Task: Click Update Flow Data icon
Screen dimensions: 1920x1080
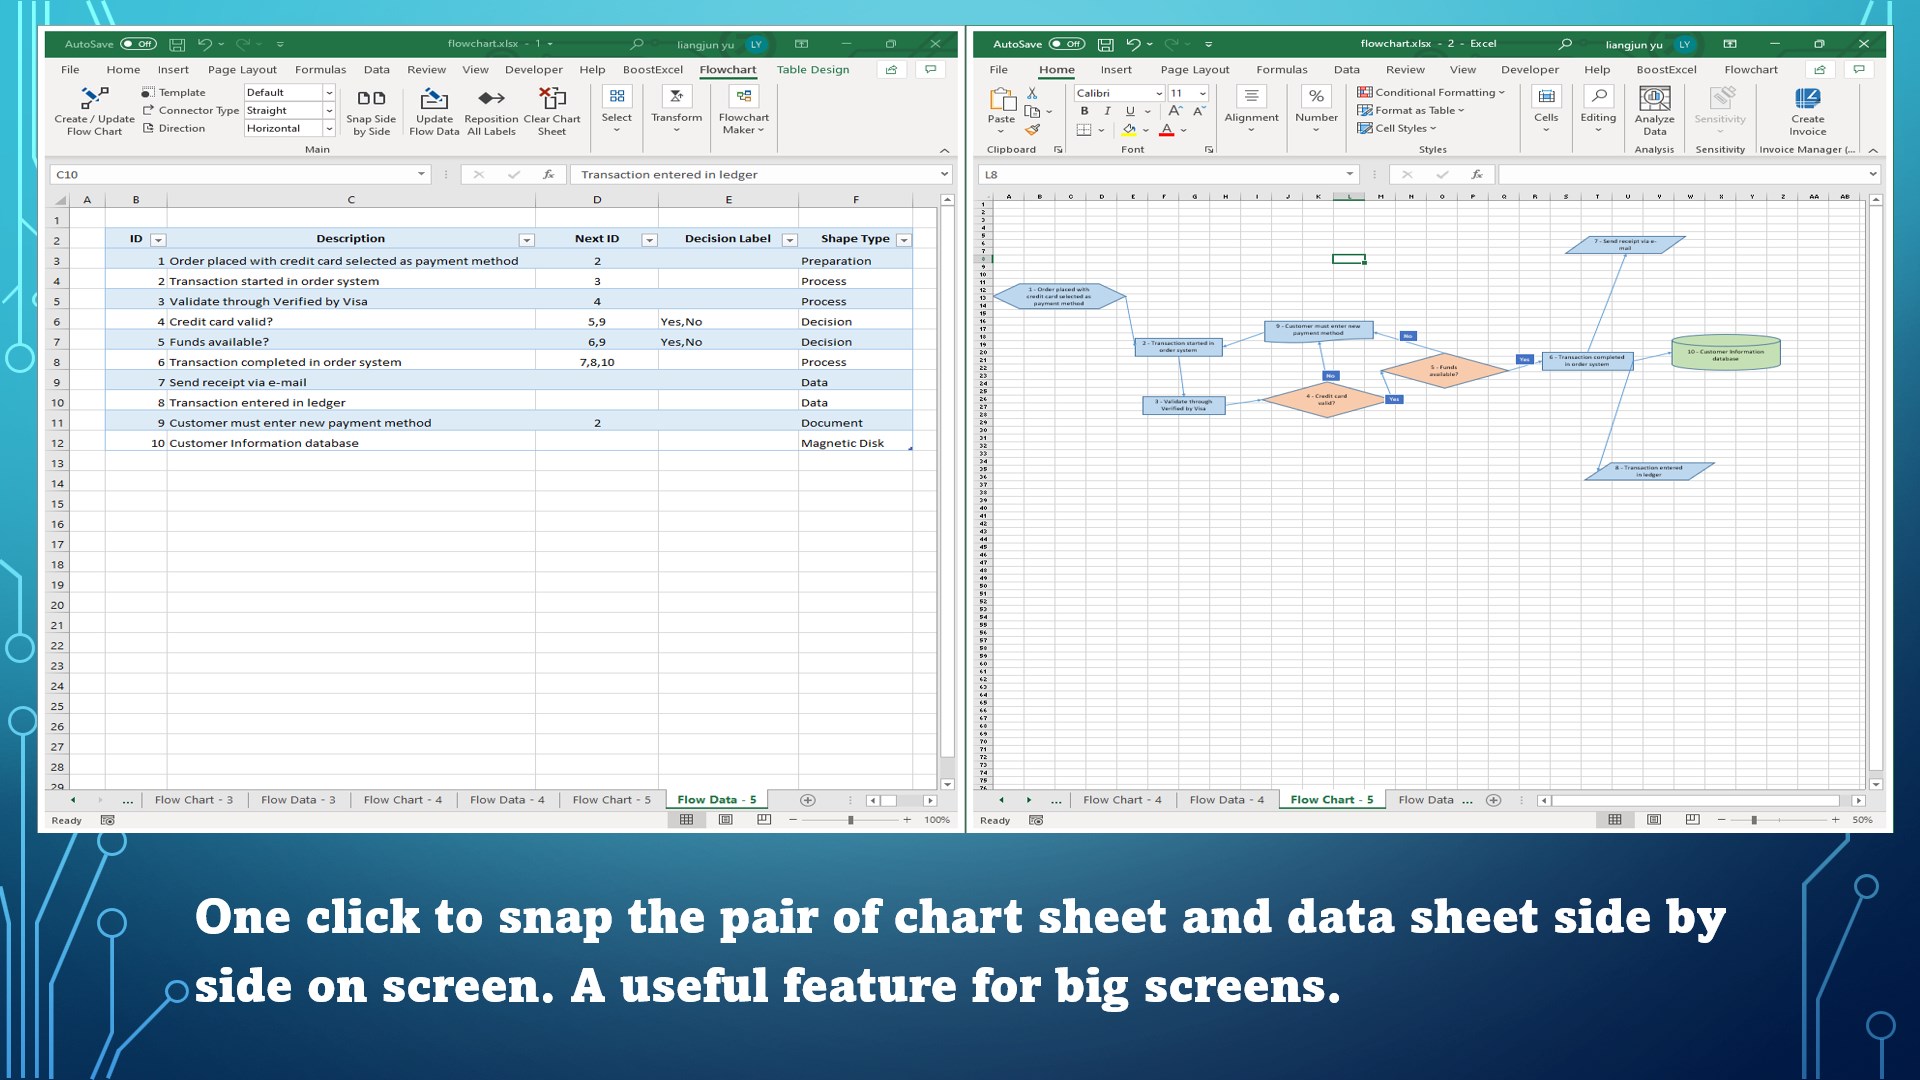Action: point(434,99)
